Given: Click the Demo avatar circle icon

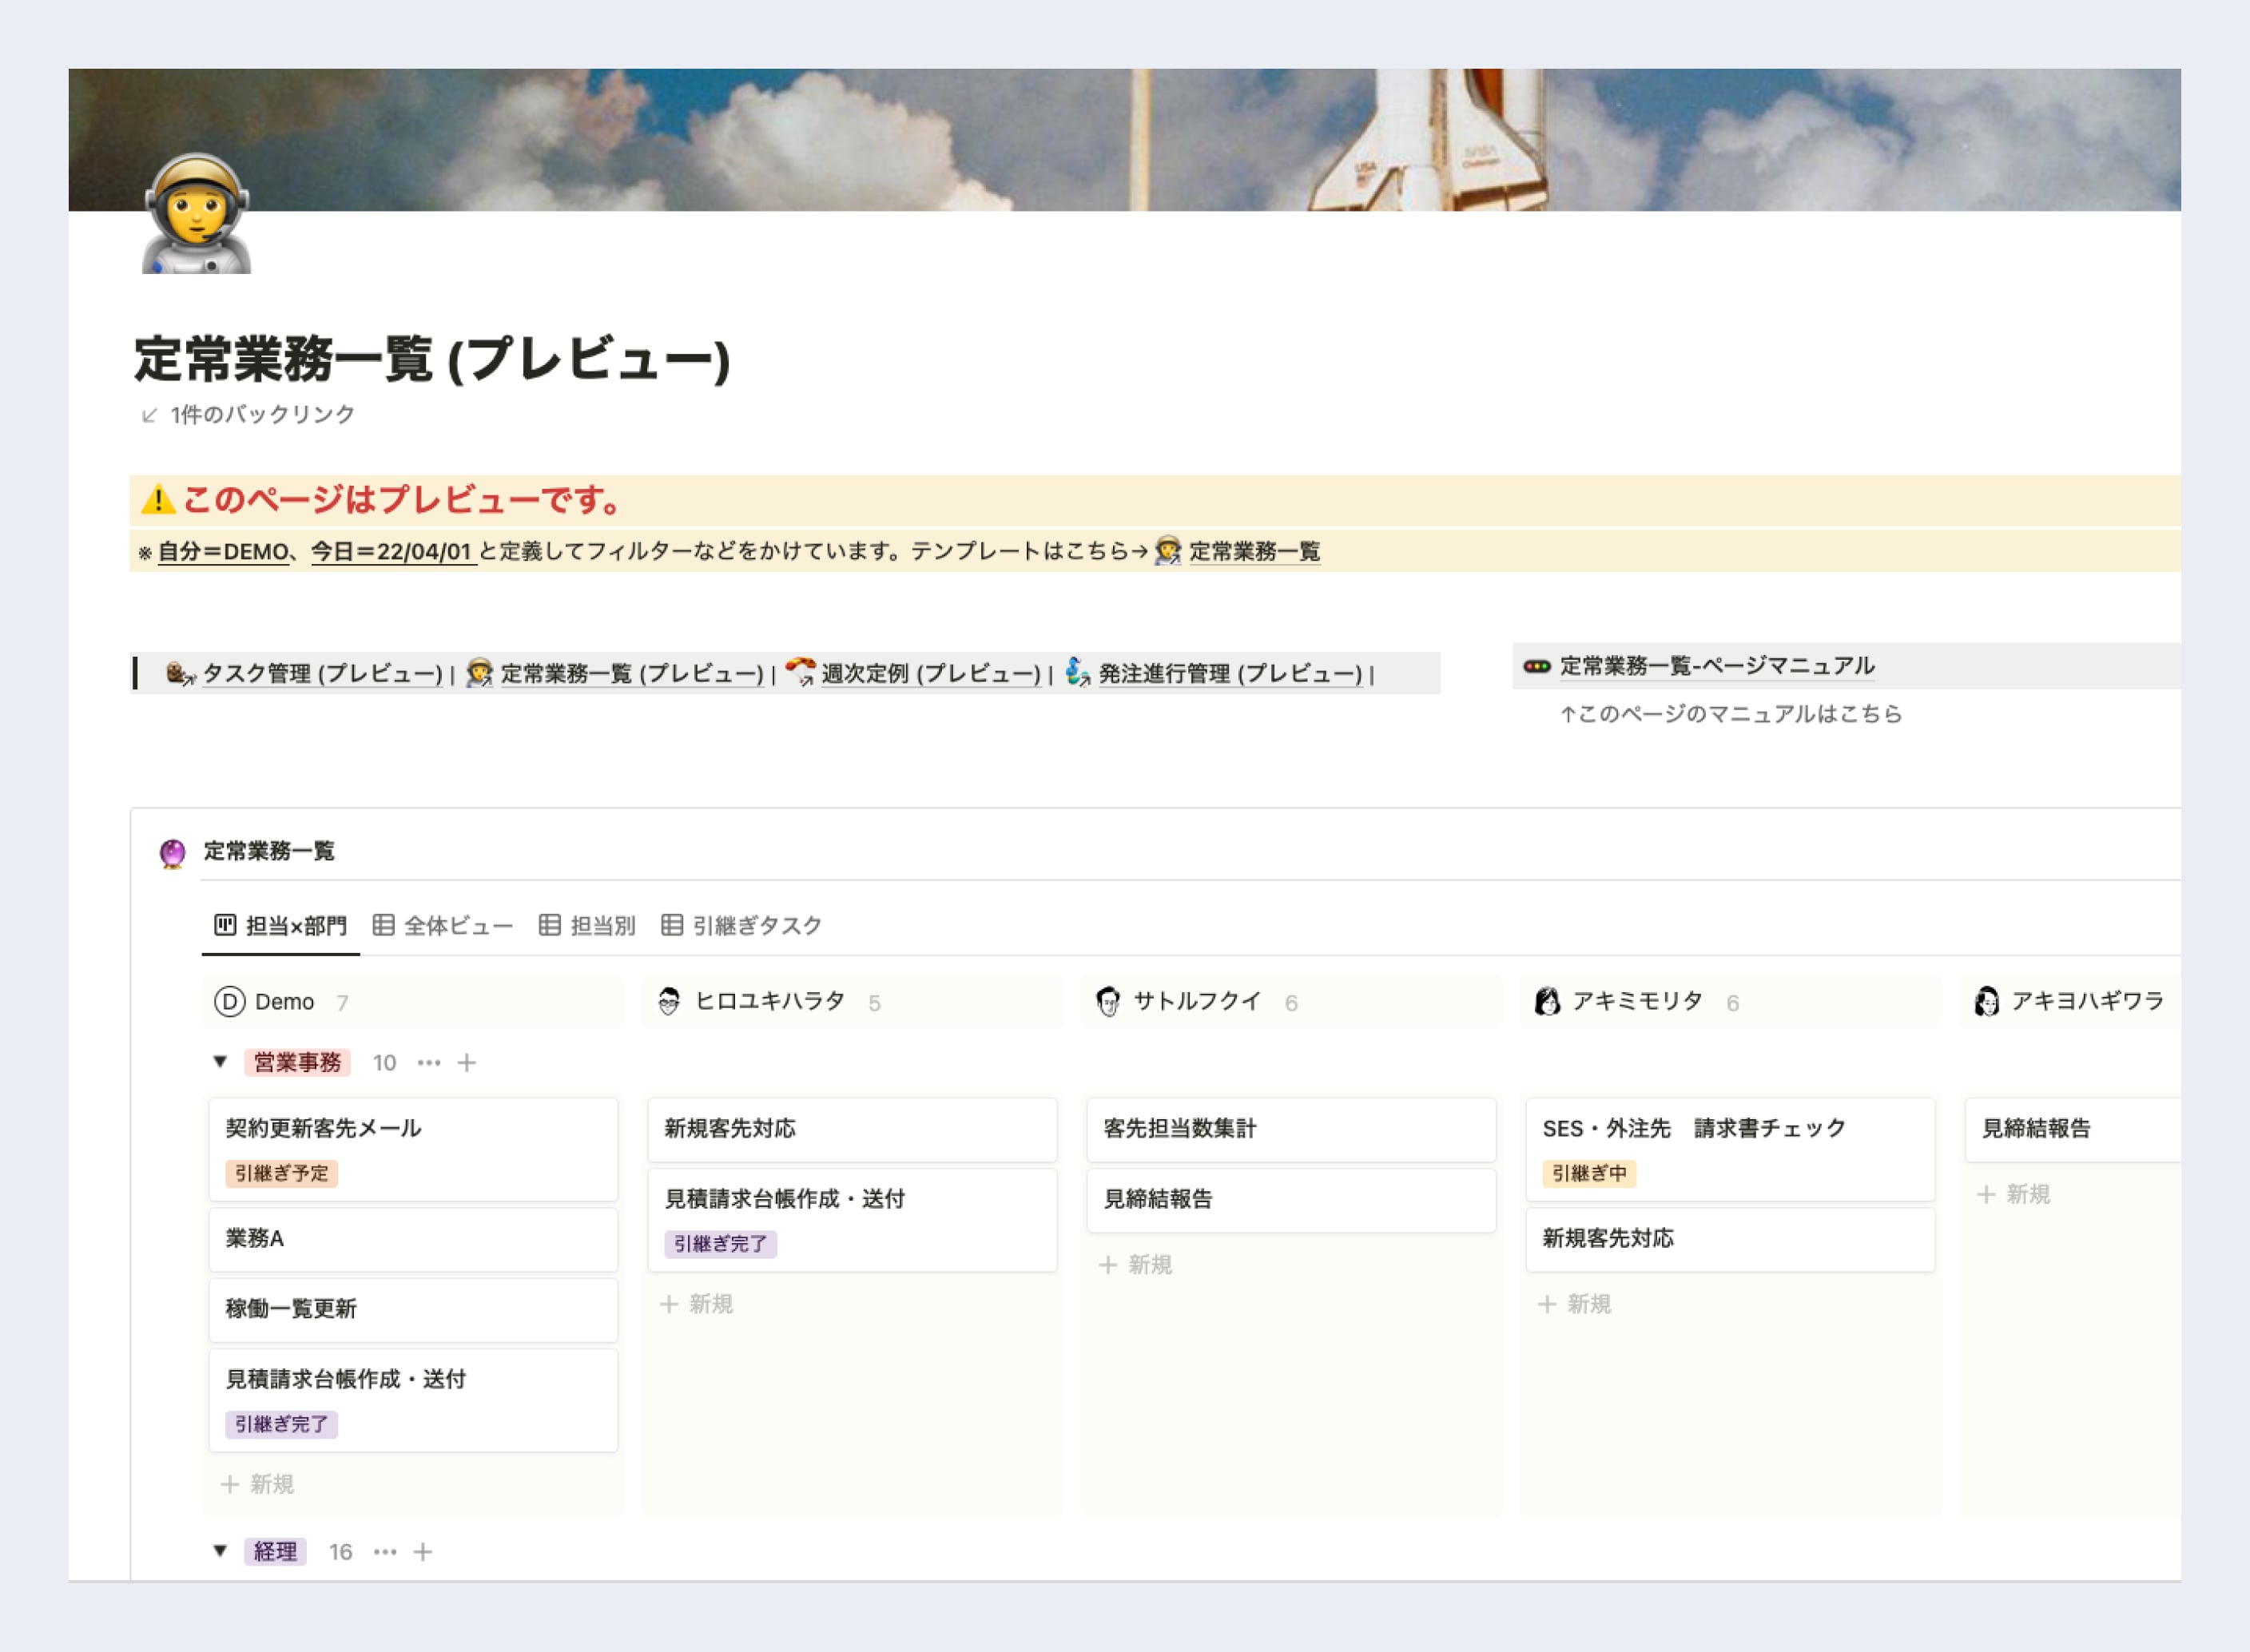Looking at the screenshot, I should pos(229,1001).
